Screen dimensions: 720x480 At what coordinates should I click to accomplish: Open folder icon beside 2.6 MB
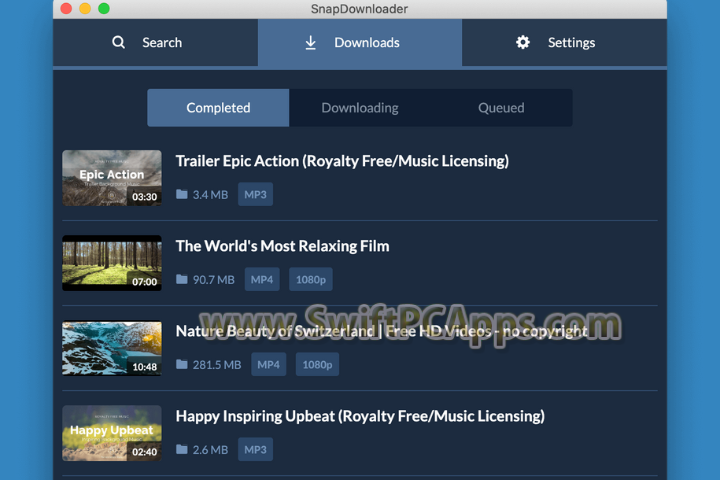pos(182,449)
